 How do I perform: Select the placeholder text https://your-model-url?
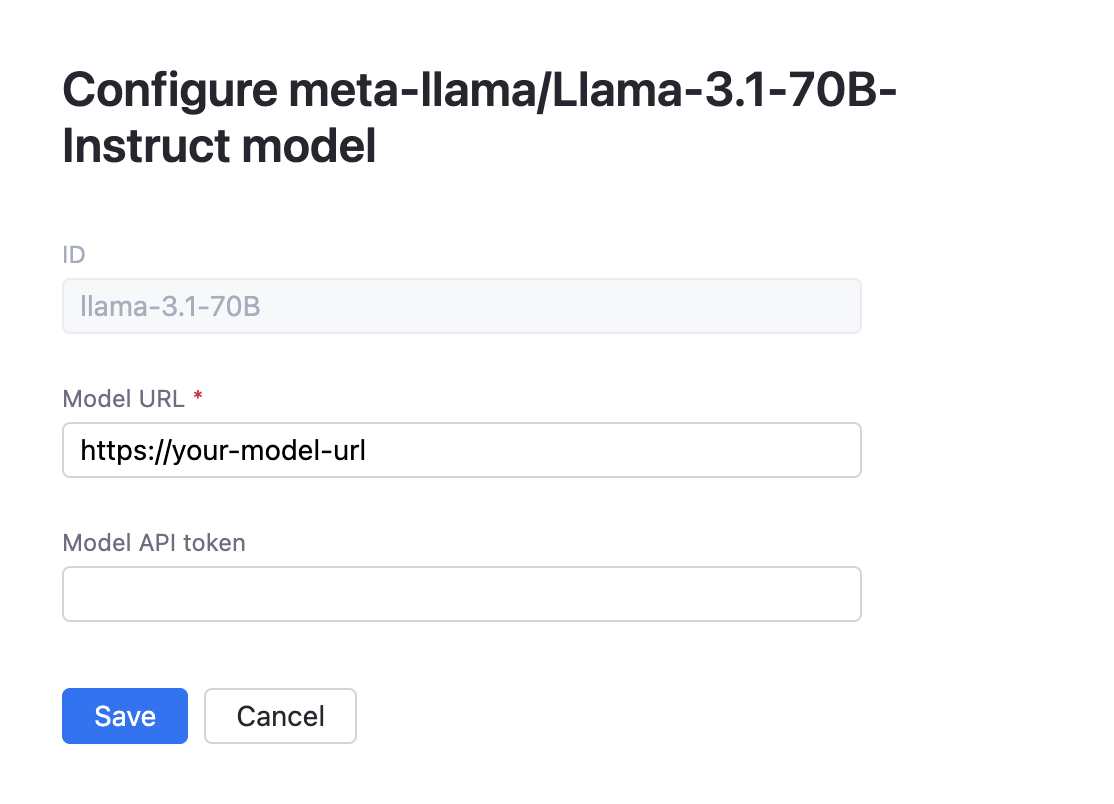click(222, 450)
